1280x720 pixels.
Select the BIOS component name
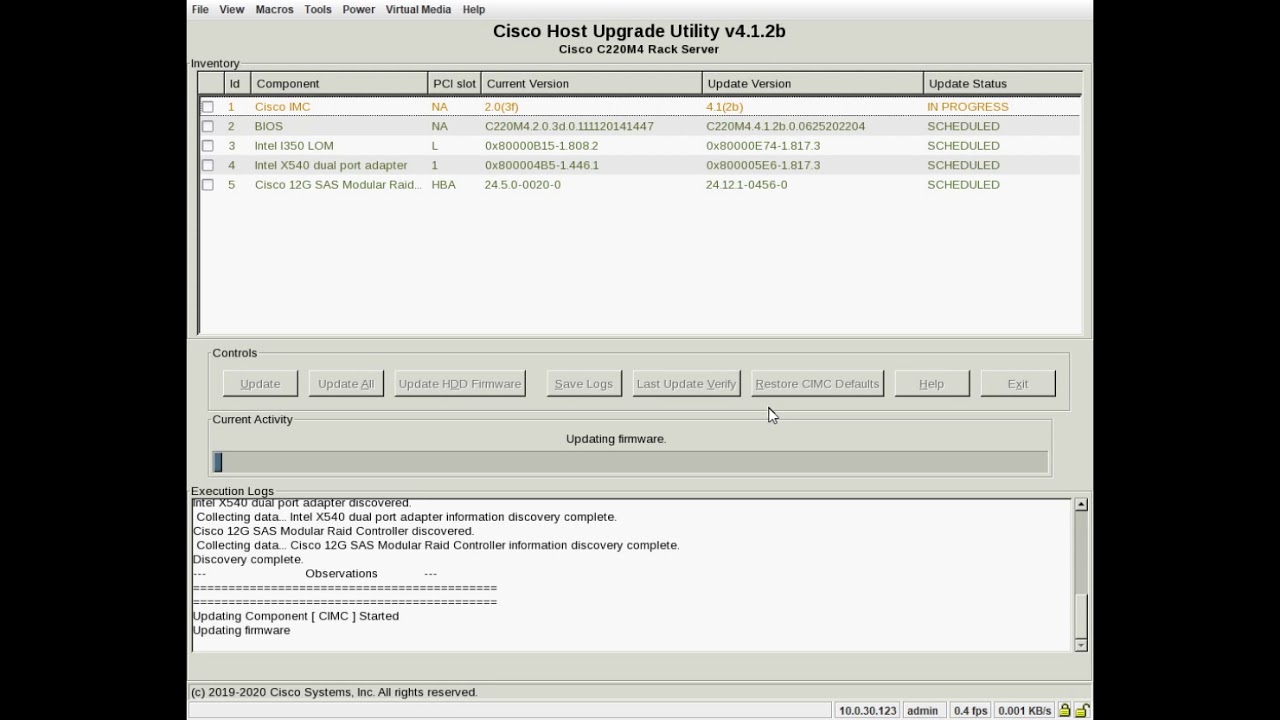(x=268, y=126)
